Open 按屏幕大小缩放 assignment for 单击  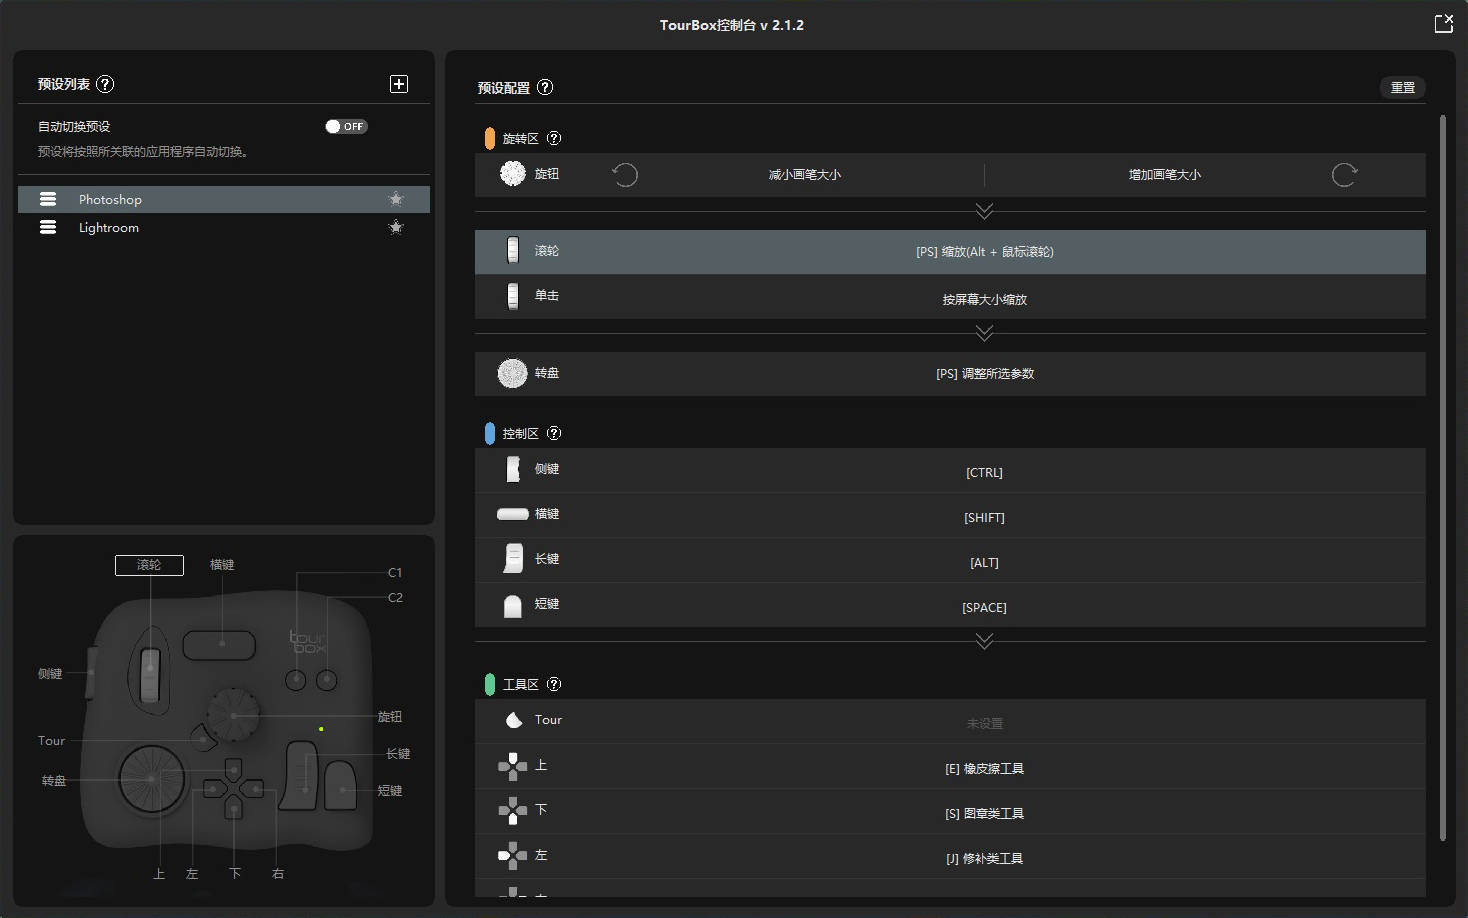click(x=985, y=299)
